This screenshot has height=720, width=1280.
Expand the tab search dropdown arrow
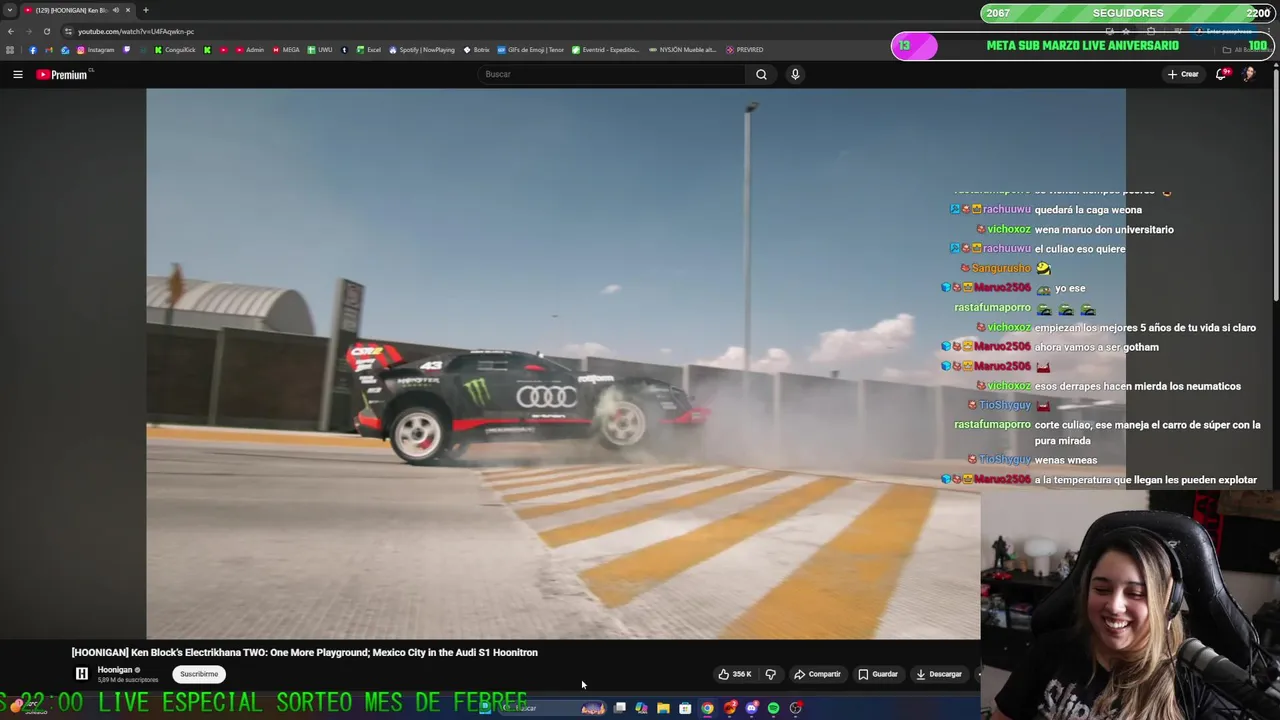[10, 10]
